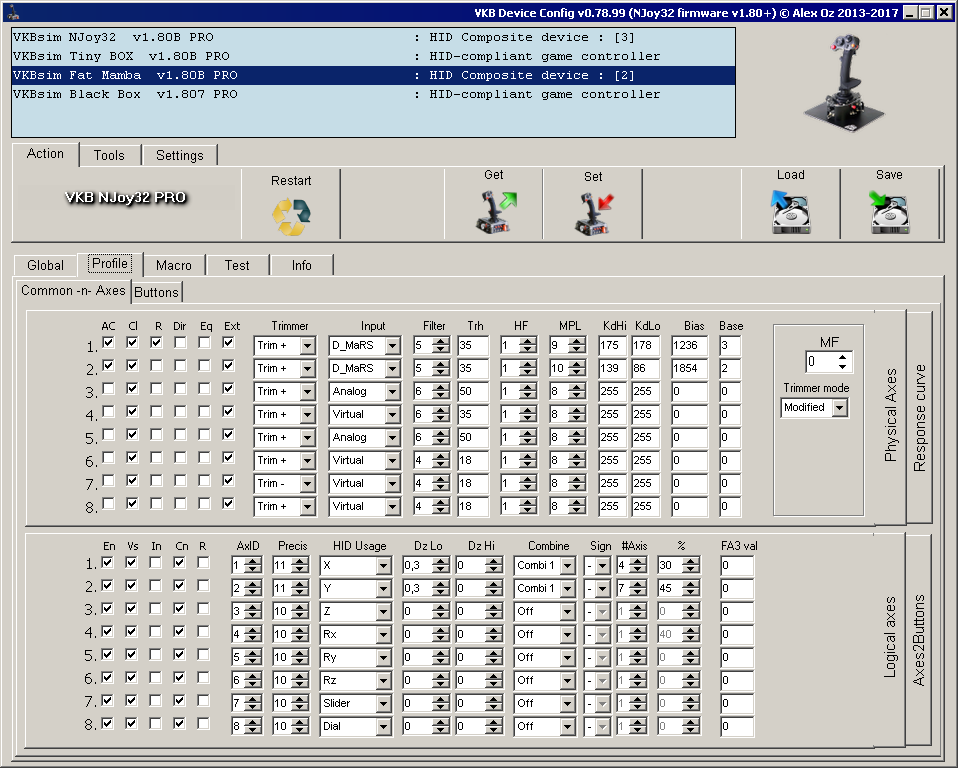Click FA3 val field for logical axis 1
The width and height of the screenshot is (958, 768).
(737, 565)
